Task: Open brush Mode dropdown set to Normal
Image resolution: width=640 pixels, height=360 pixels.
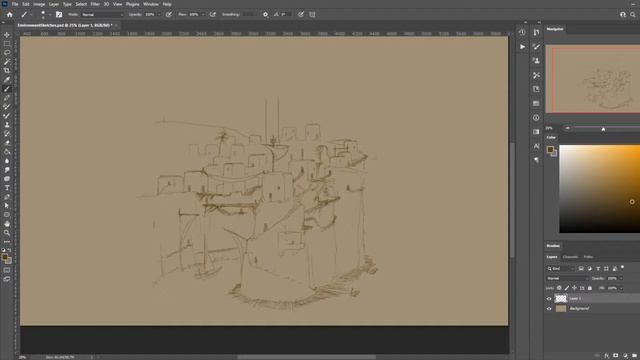Action: (102, 14)
